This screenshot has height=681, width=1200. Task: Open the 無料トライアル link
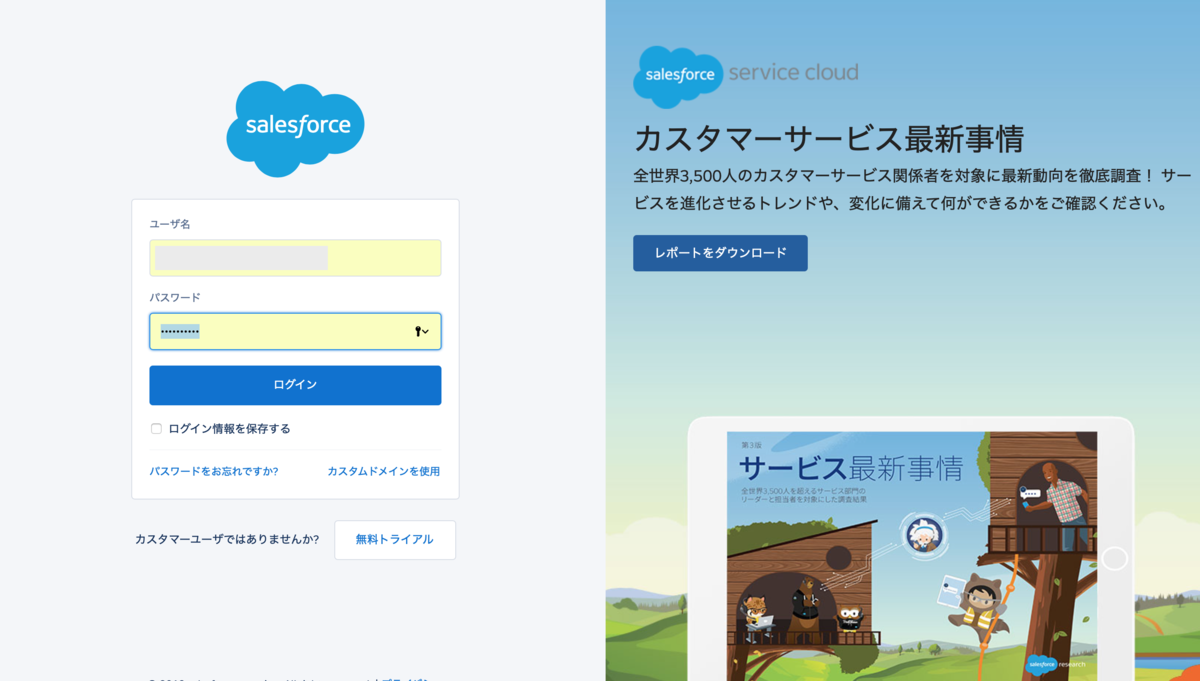point(394,539)
